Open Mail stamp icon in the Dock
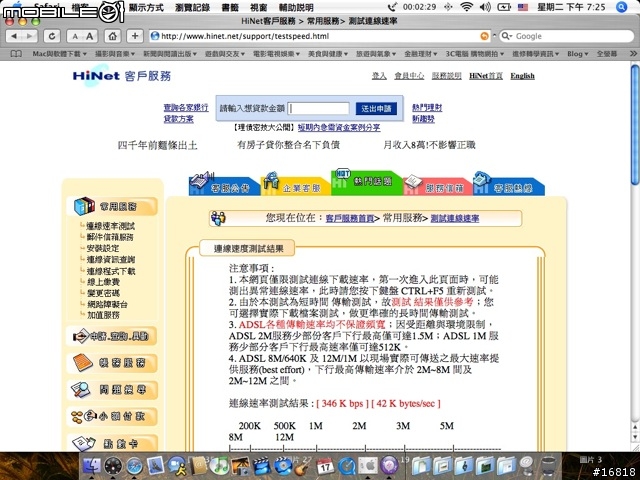Viewport: 640px width, 480px height. (x=156, y=465)
